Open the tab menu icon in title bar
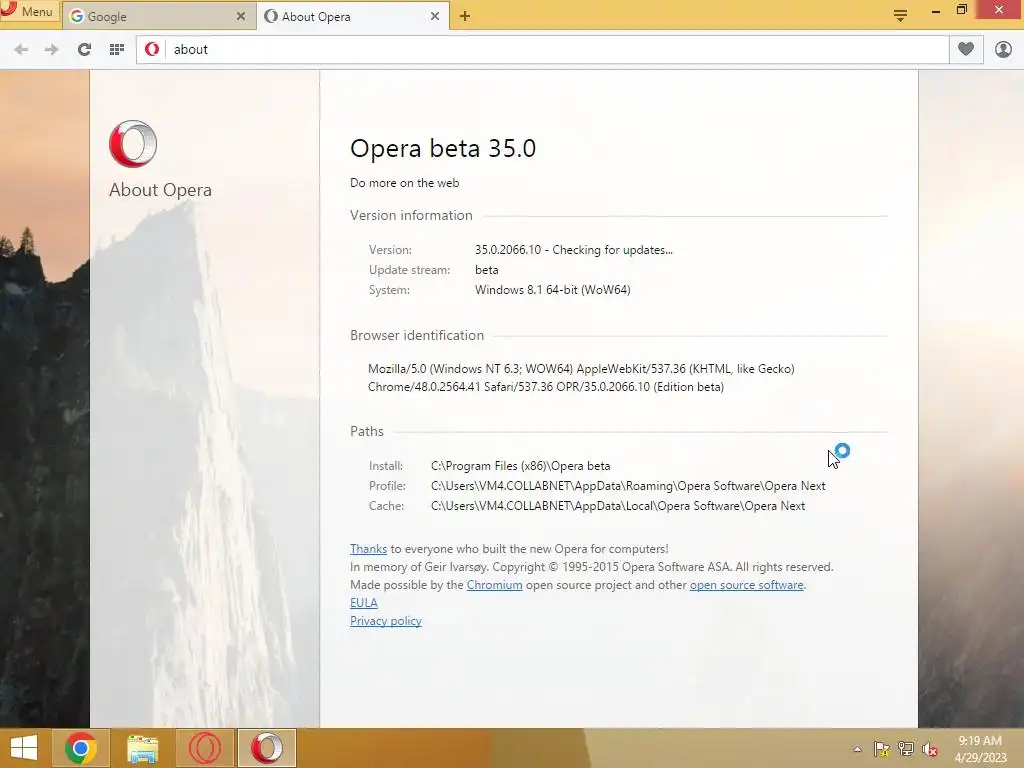The image size is (1024, 768). (x=901, y=15)
